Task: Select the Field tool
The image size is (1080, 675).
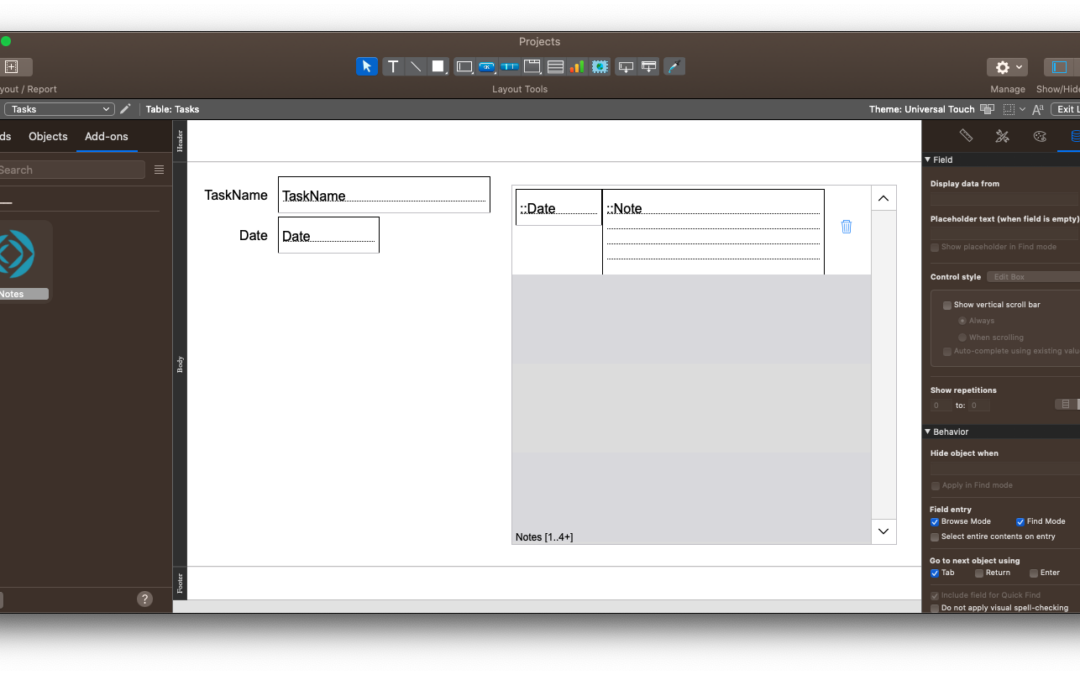Action: click(x=625, y=67)
